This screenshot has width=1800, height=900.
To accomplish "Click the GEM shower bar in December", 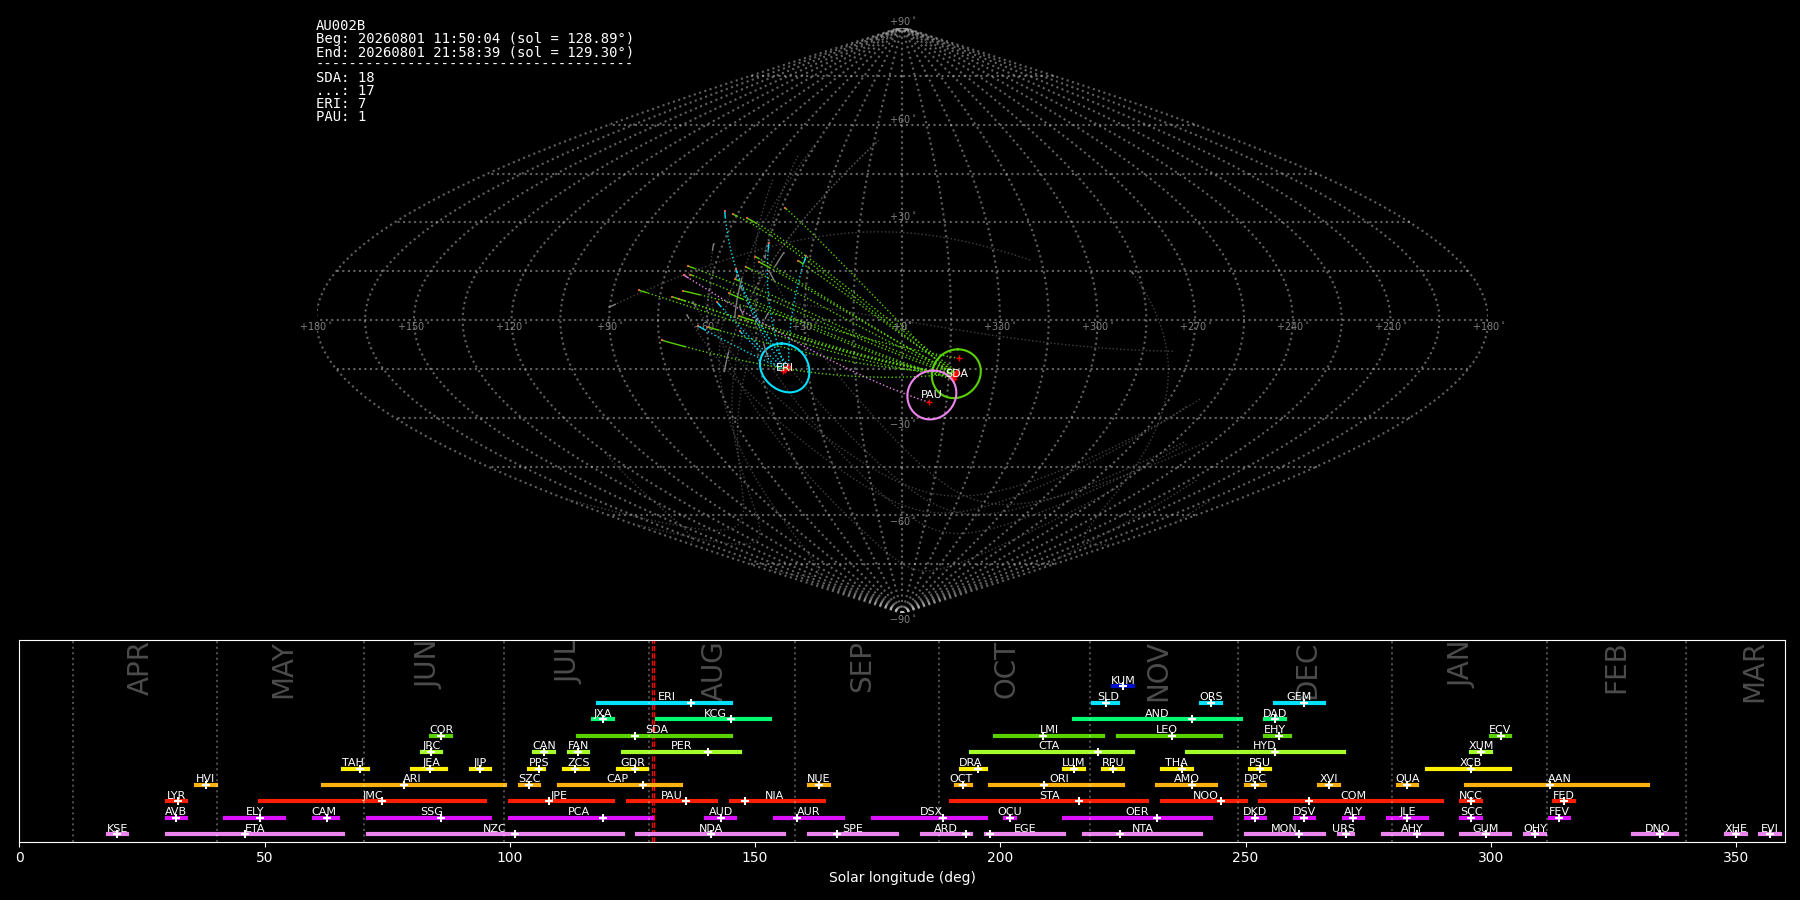I will click(1299, 703).
